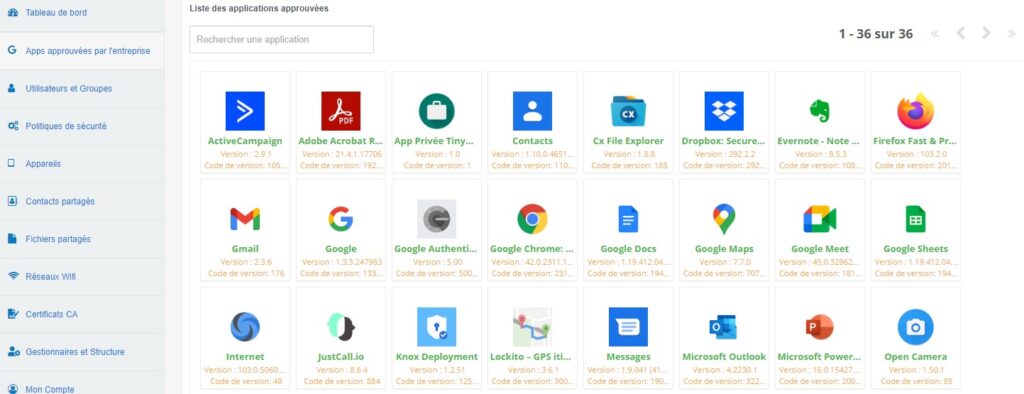This screenshot has width=1024, height=394.
Task: Click the Dropbox app icon
Action: pos(724,111)
